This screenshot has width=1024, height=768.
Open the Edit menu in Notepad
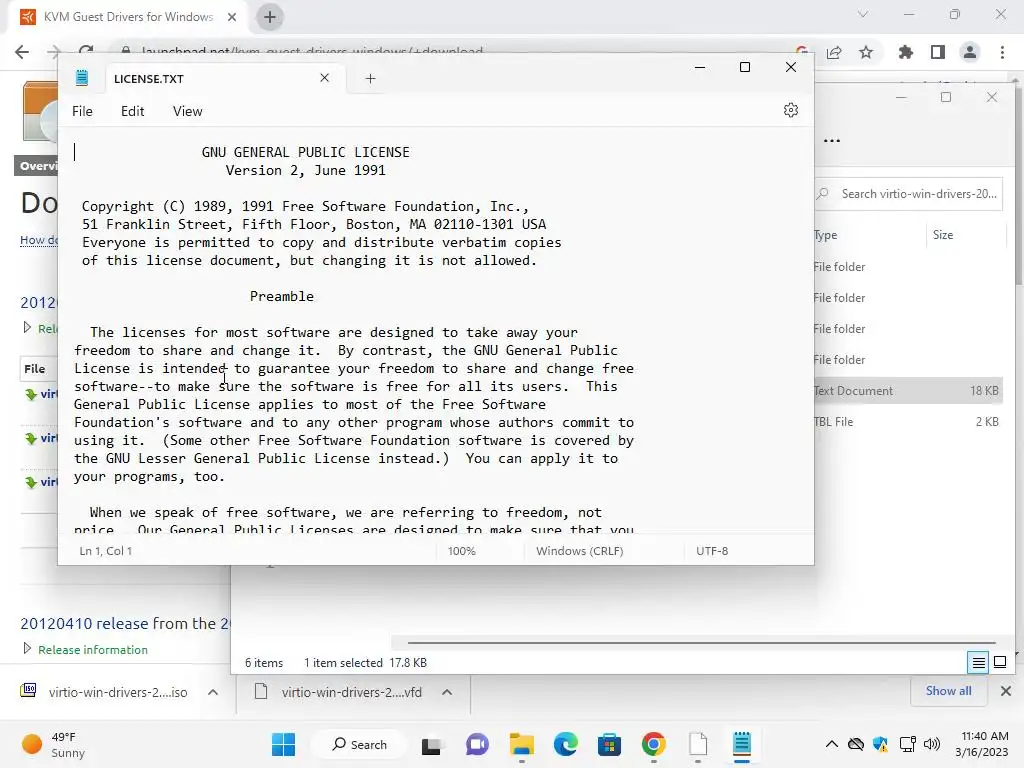(x=133, y=111)
